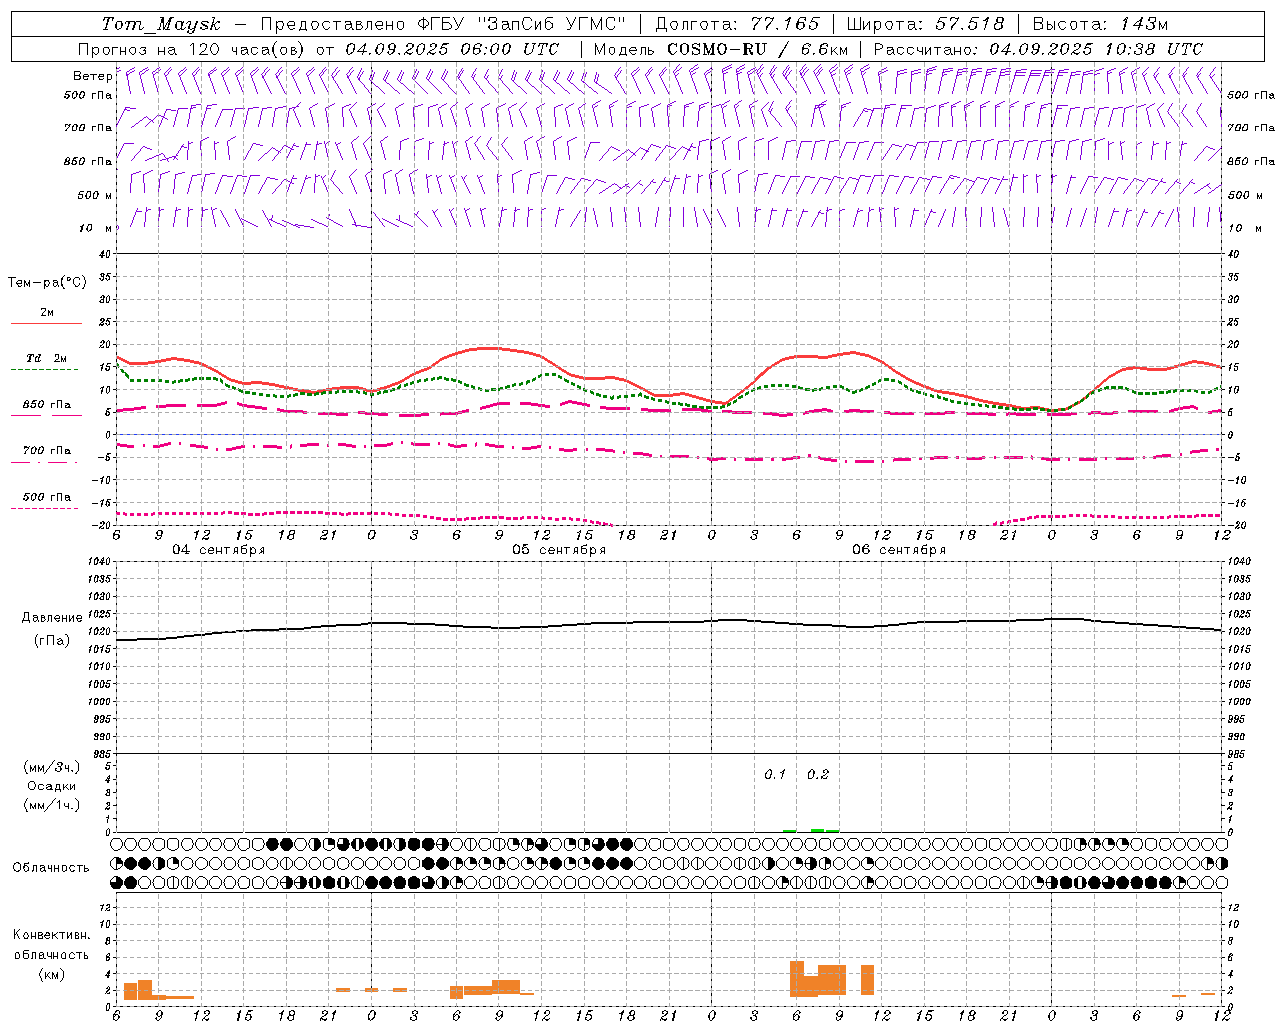Click the 0.1 precipitation amount value
The height and width of the screenshot is (1024, 1280).
point(775,775)
